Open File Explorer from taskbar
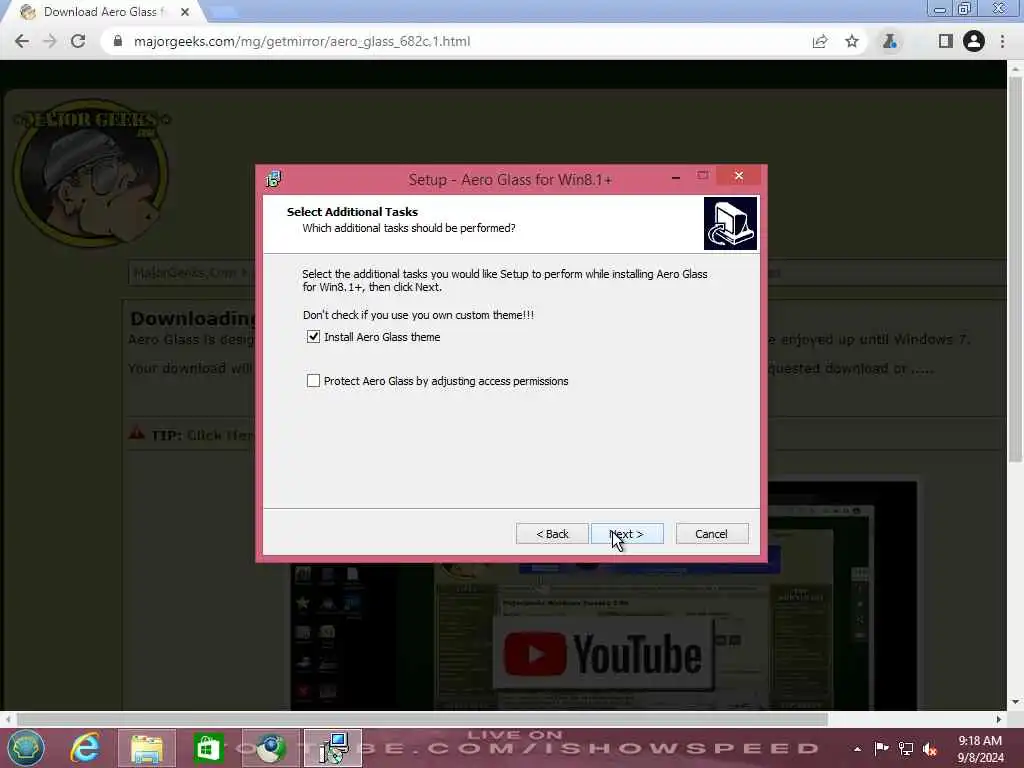The image size is (1024, 768). click(x=147, y=748)
